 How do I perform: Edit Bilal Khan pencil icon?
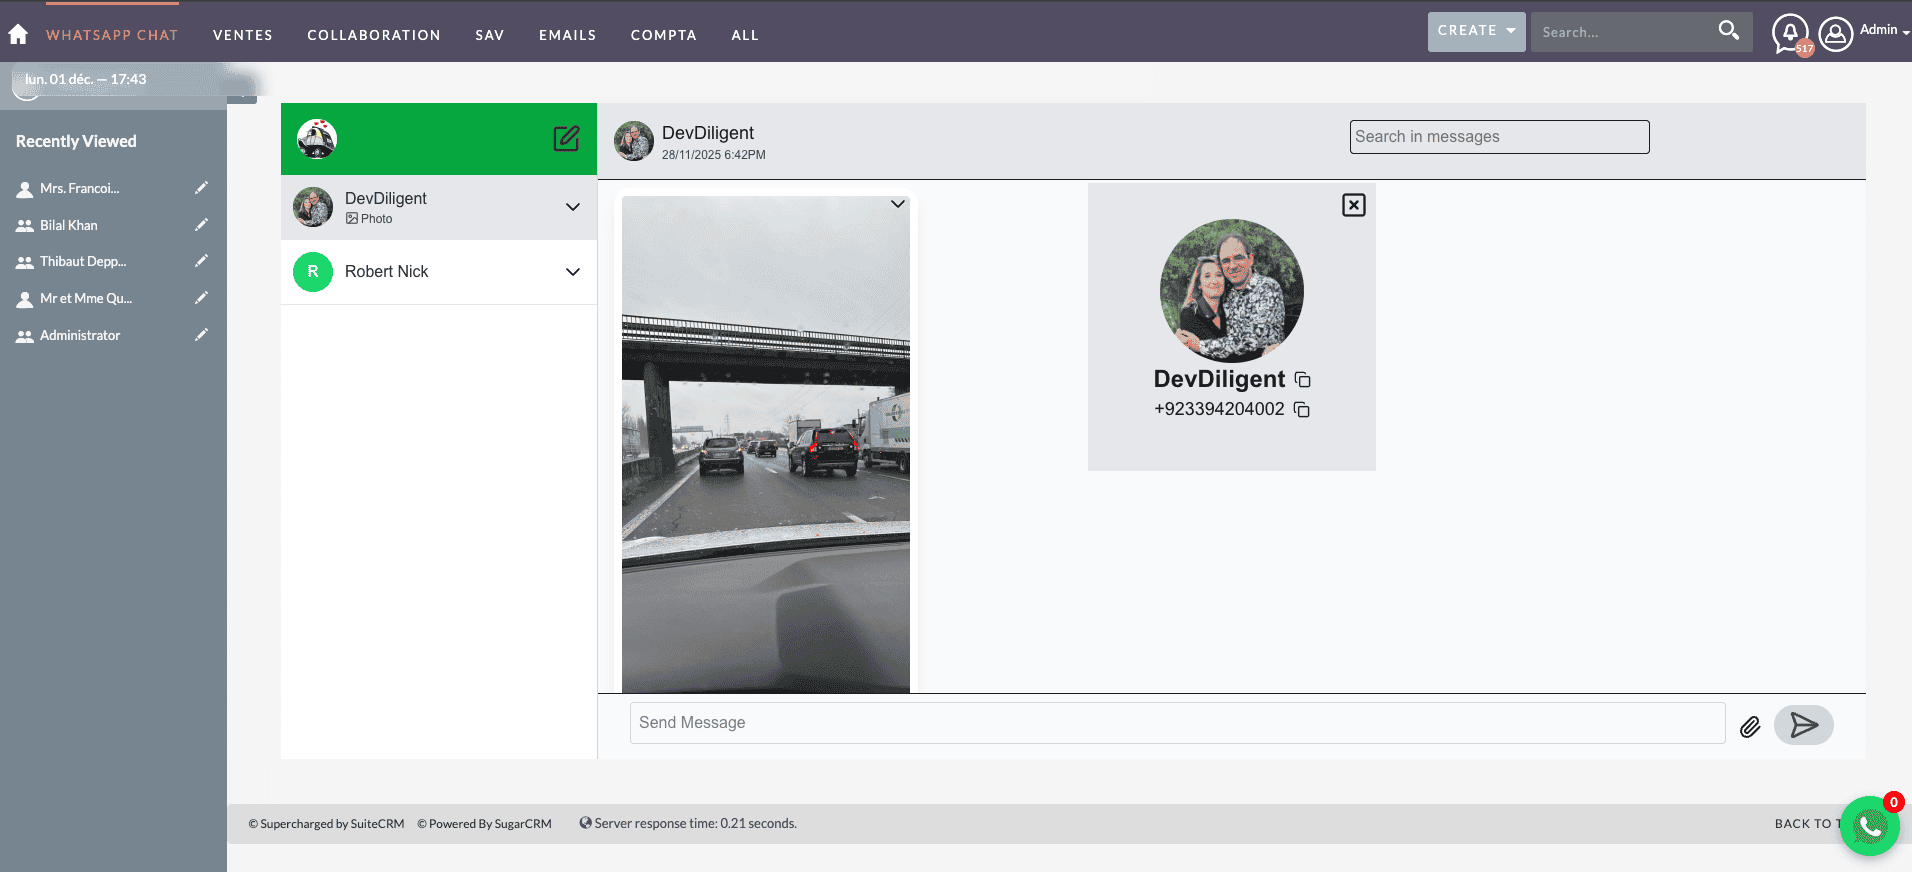coord(201,225)
